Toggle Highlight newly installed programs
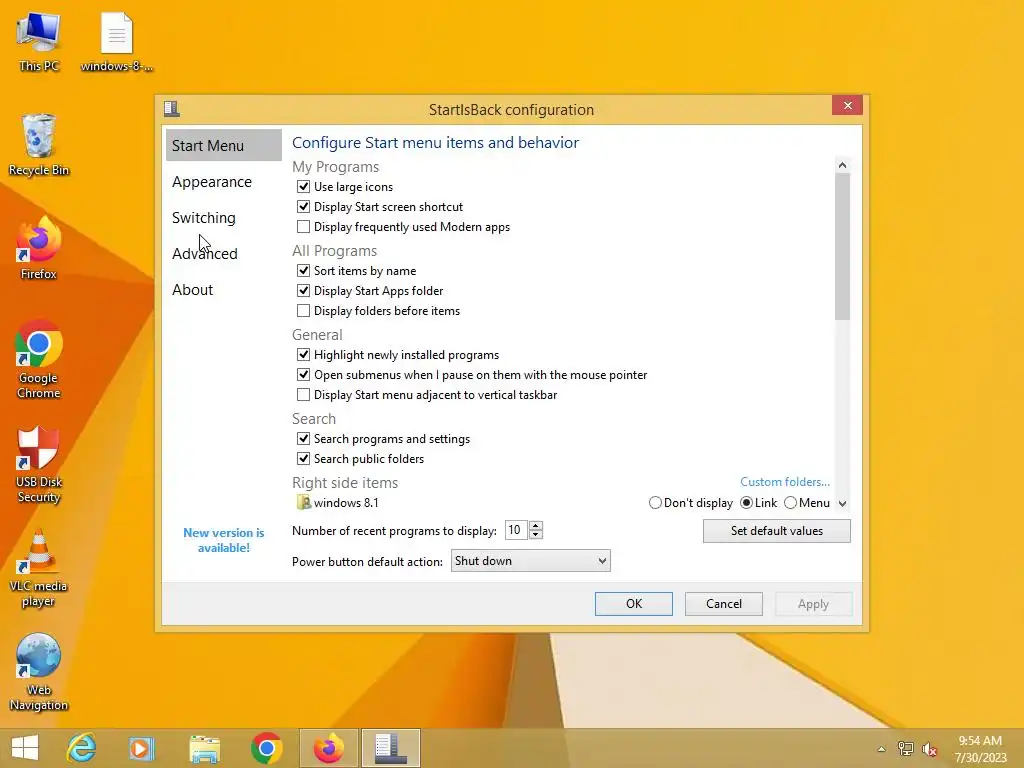Screen dimensions: 1024x768 click(303, 355)
